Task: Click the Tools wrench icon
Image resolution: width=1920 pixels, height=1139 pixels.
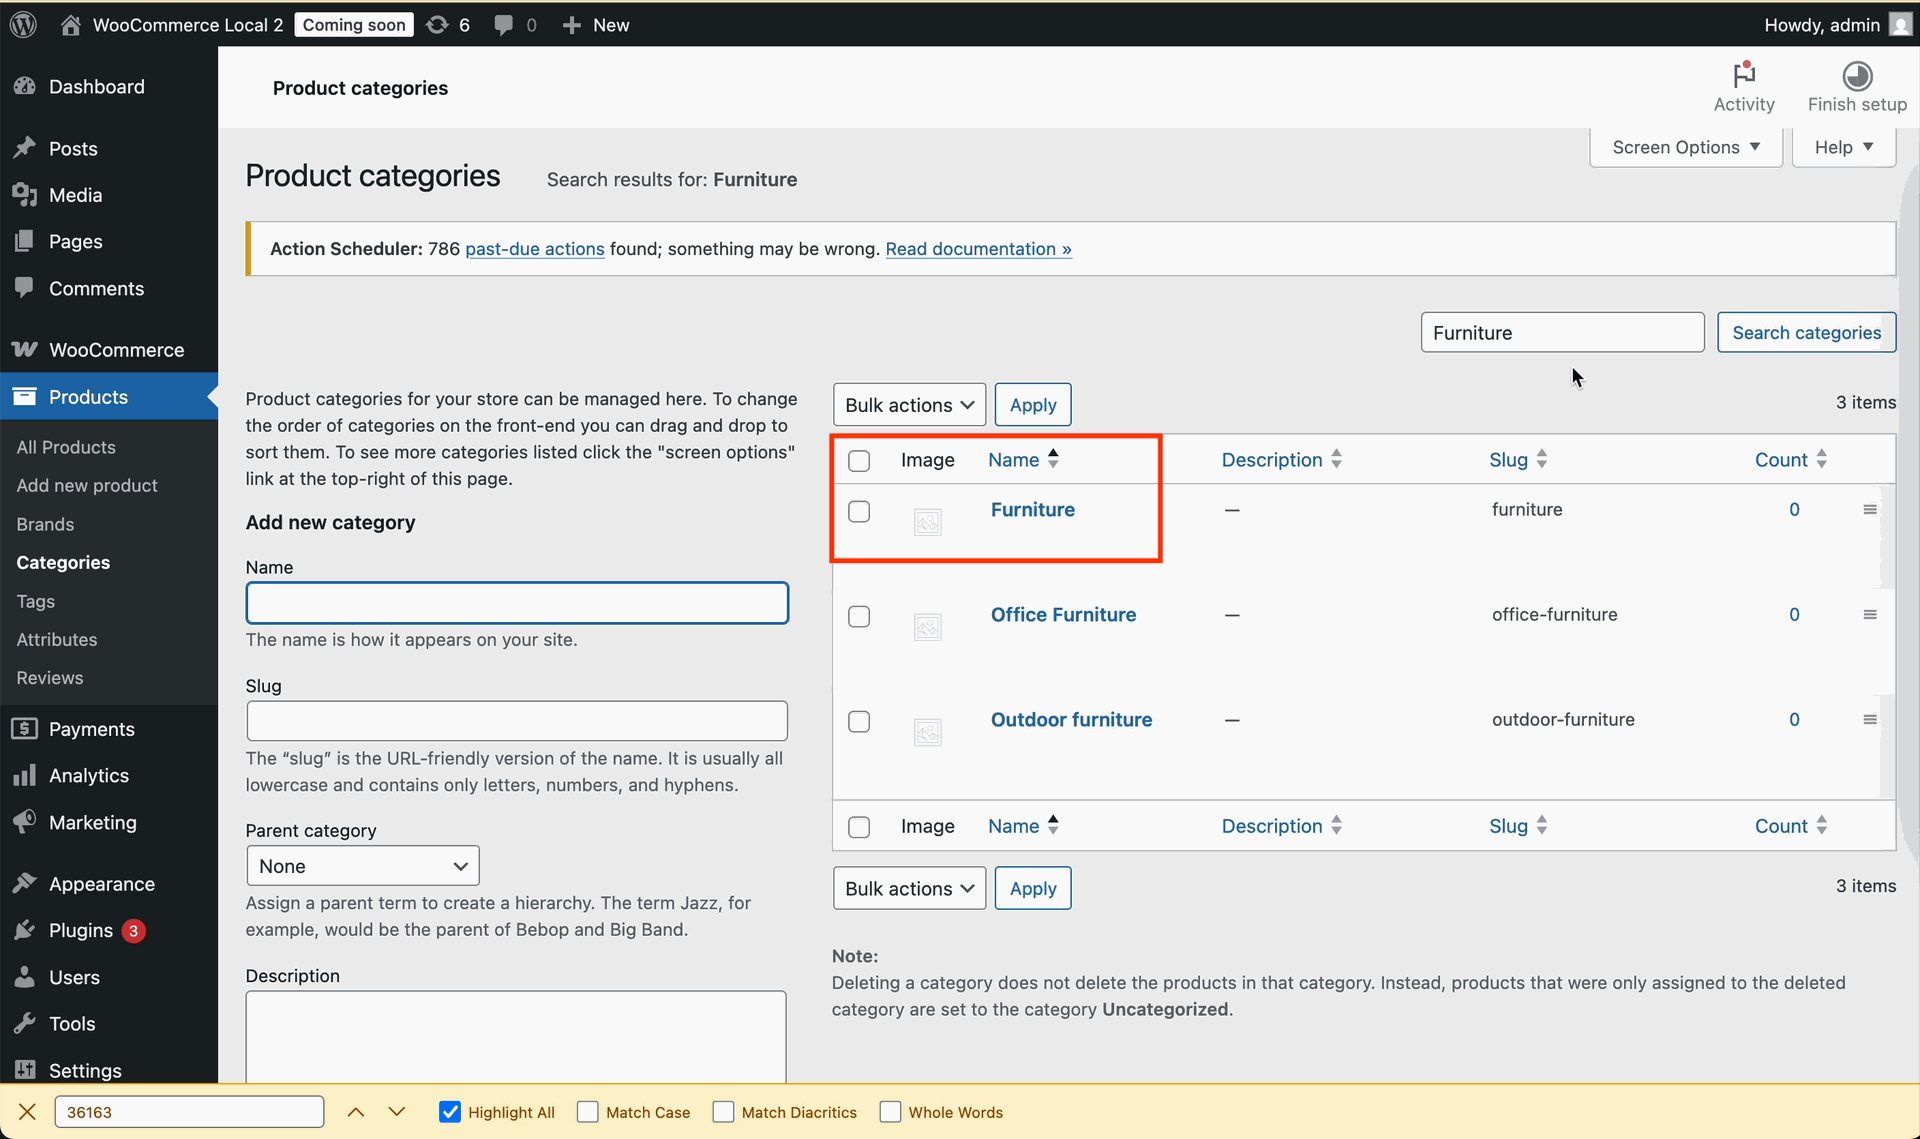Action: pos(25,1023)
